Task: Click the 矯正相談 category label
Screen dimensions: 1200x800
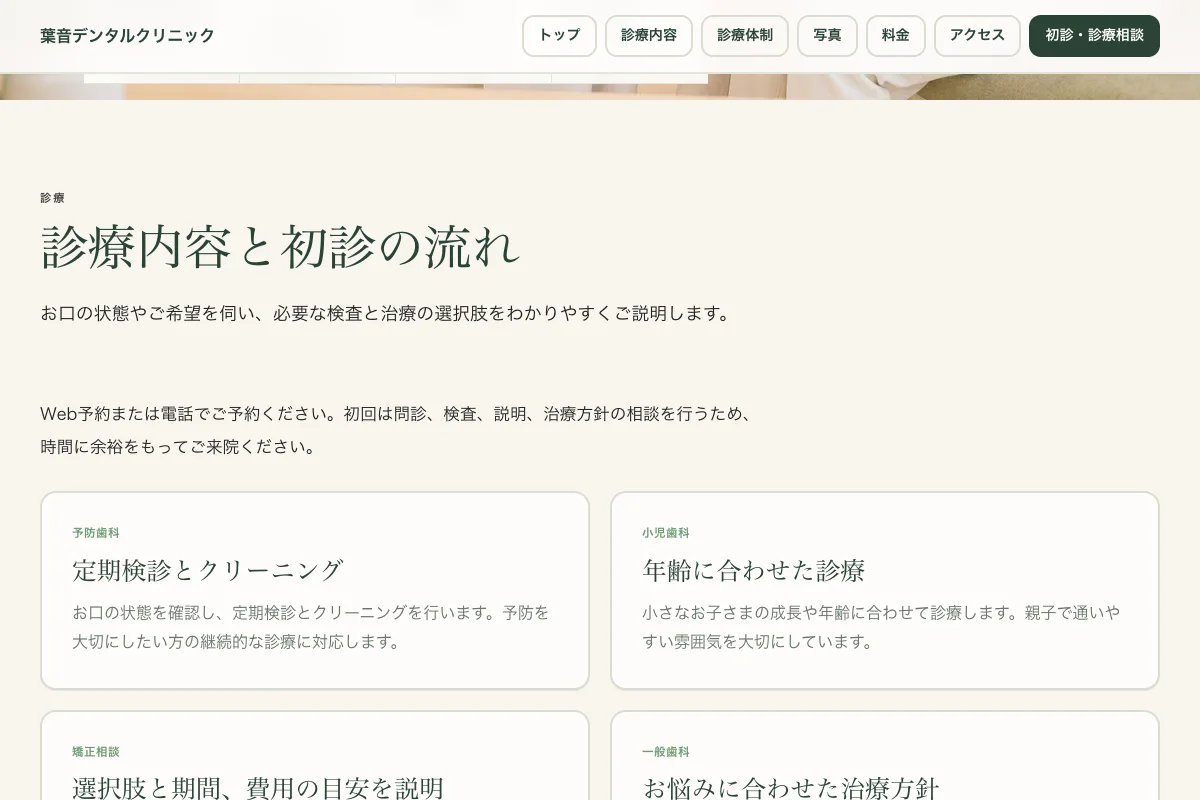Action: (96, 752)
